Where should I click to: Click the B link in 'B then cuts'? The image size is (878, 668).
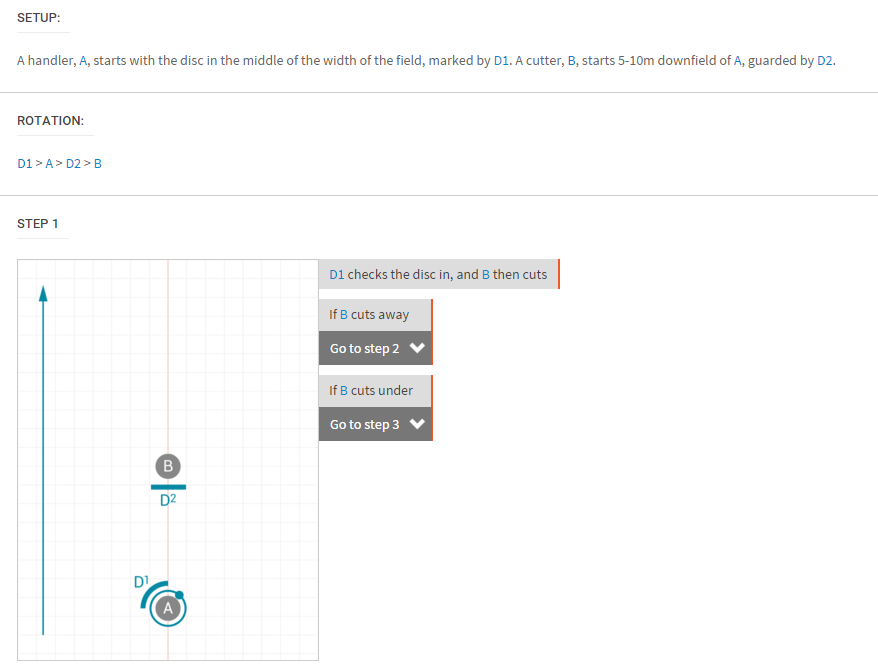[x=485, y=274]
